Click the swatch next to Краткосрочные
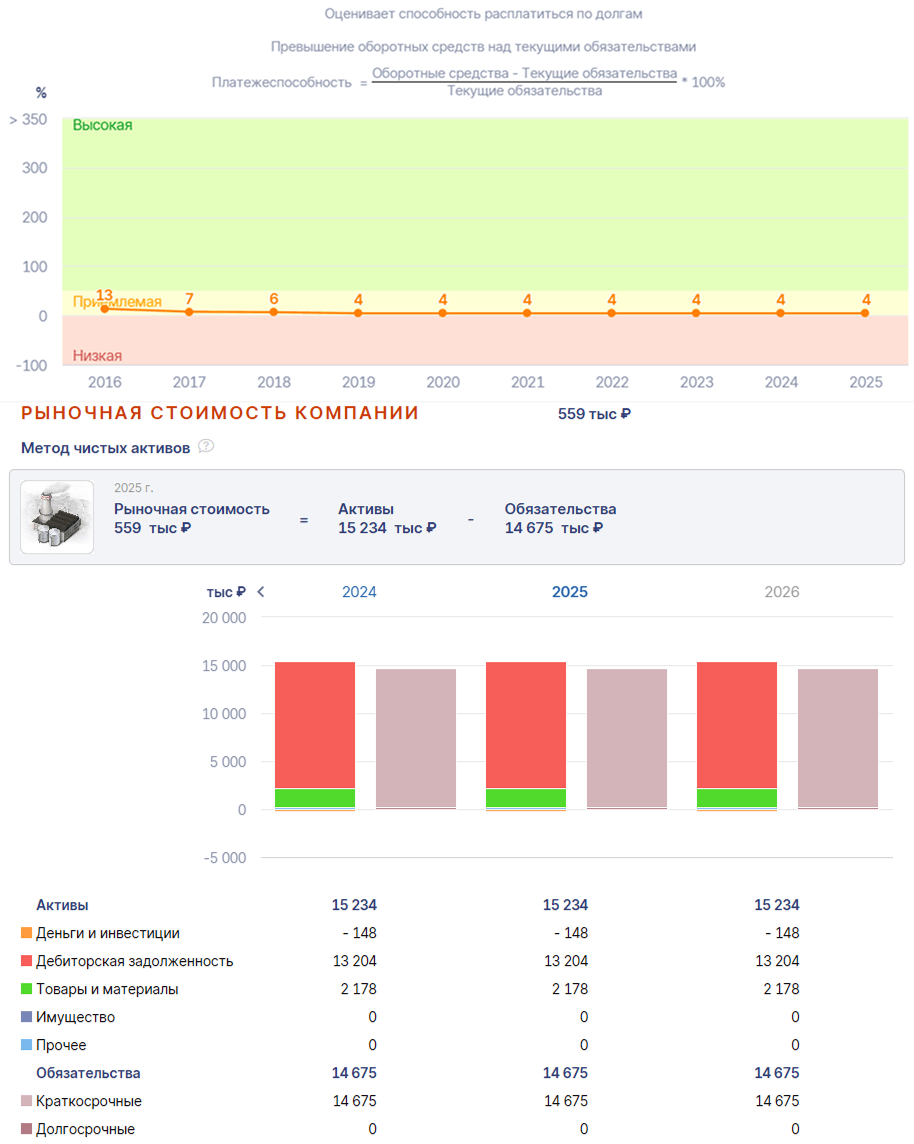Viewport: 914px width, 1144px height. pos(27,1101)
